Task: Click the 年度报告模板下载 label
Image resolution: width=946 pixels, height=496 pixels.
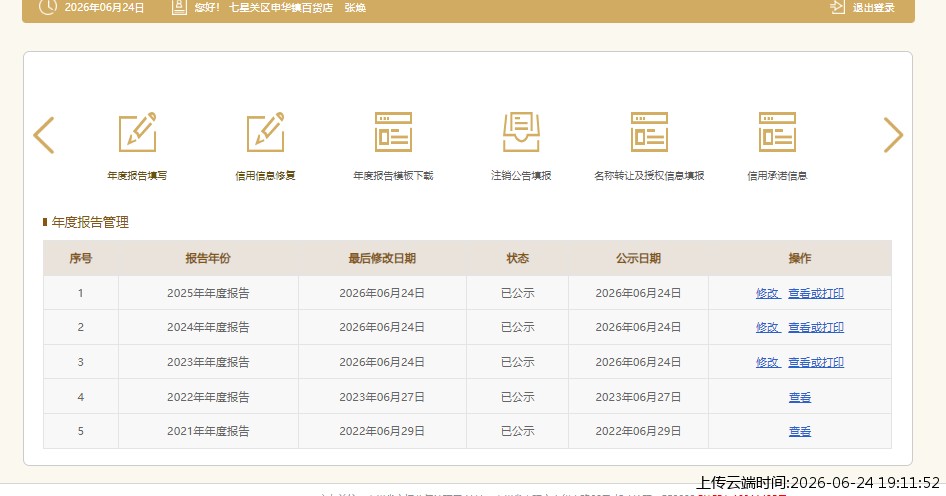Action: (393, 176)
